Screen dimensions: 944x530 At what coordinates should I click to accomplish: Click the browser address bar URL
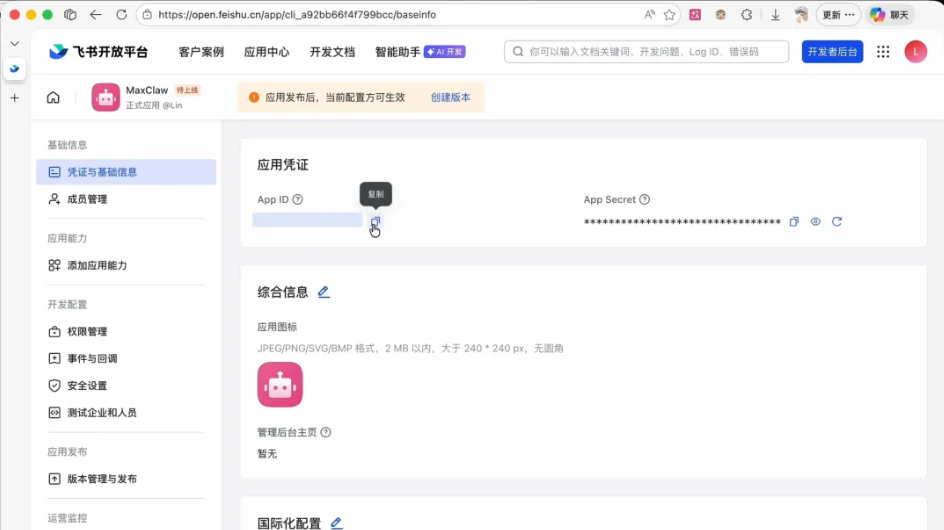(x=297, y=14)
